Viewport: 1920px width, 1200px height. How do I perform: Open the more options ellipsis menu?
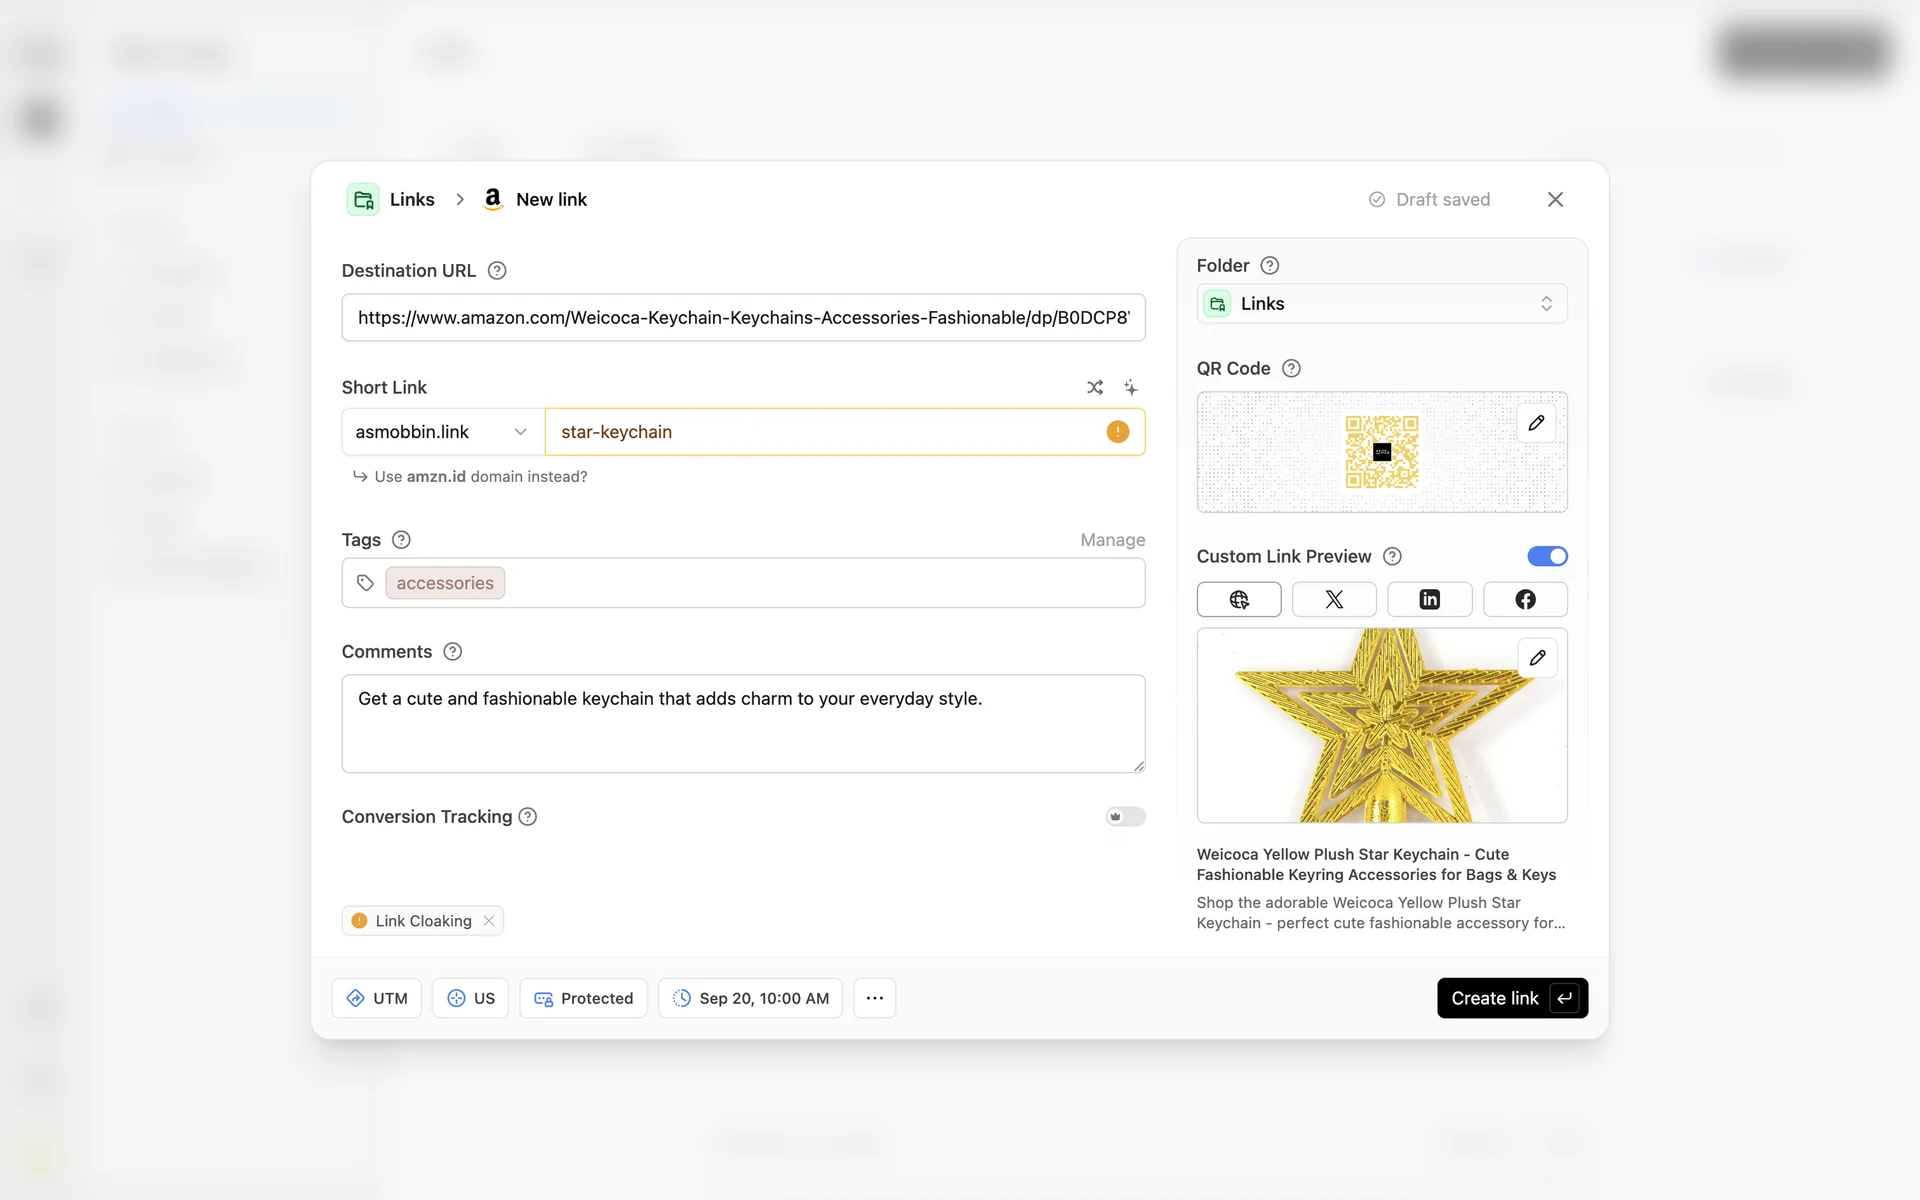[874, 998]
